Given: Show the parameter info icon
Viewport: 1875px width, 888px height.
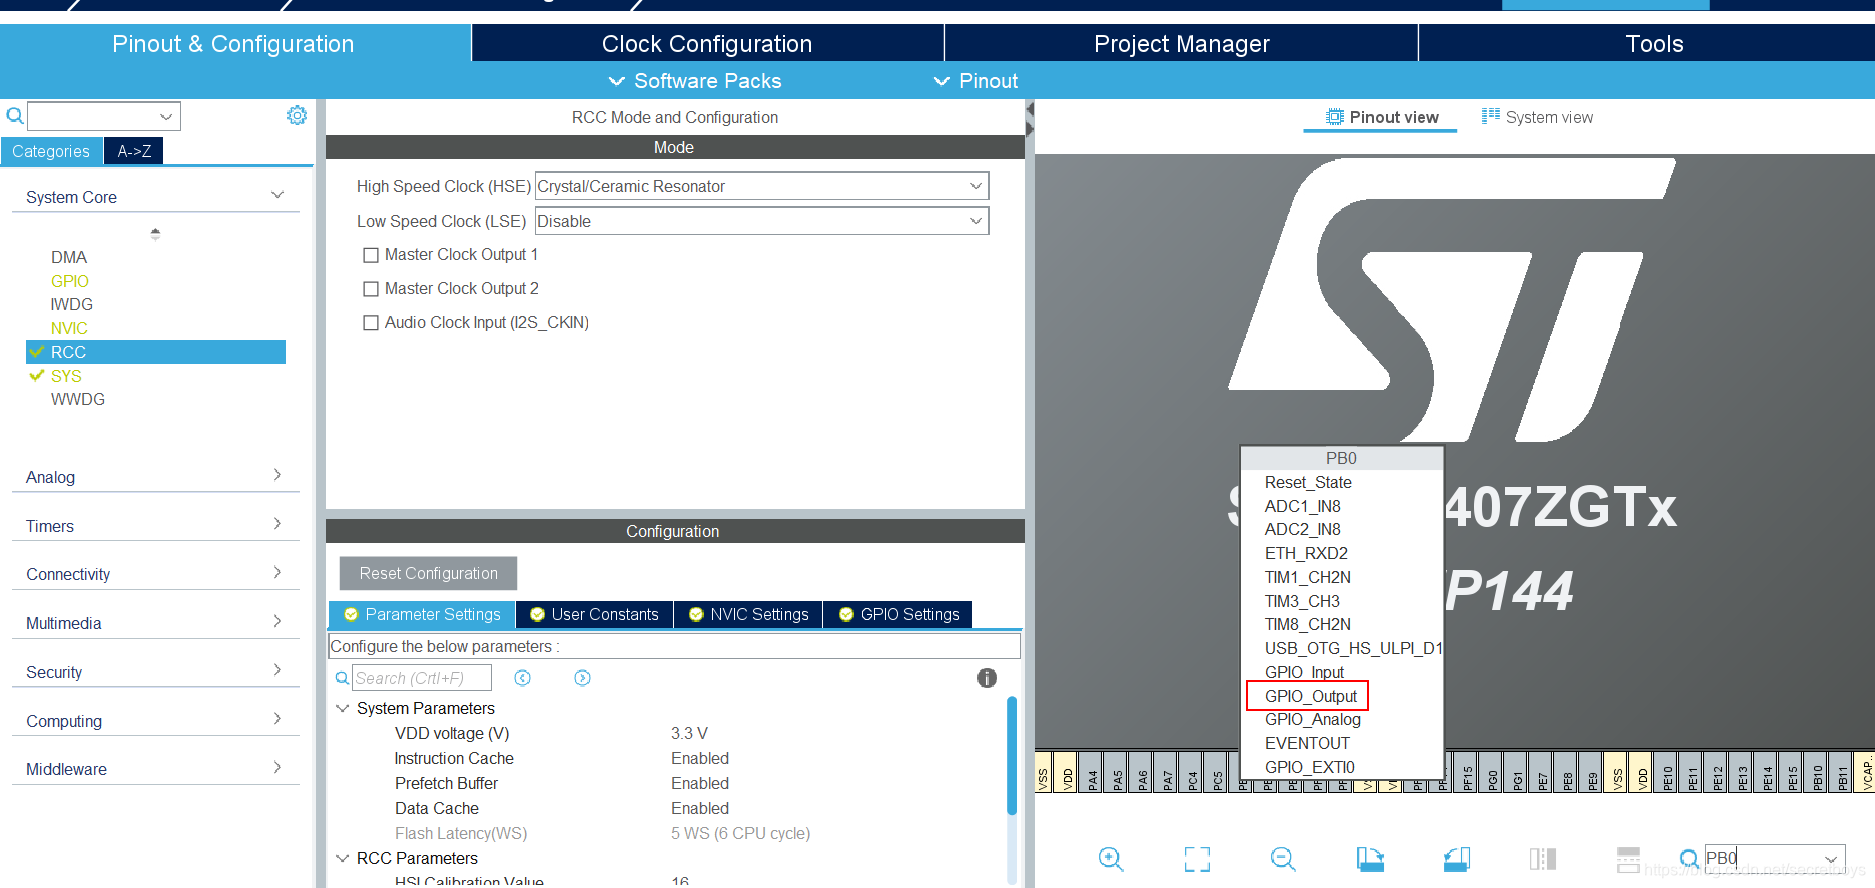Looking at the screenshot, I should 987,678.
